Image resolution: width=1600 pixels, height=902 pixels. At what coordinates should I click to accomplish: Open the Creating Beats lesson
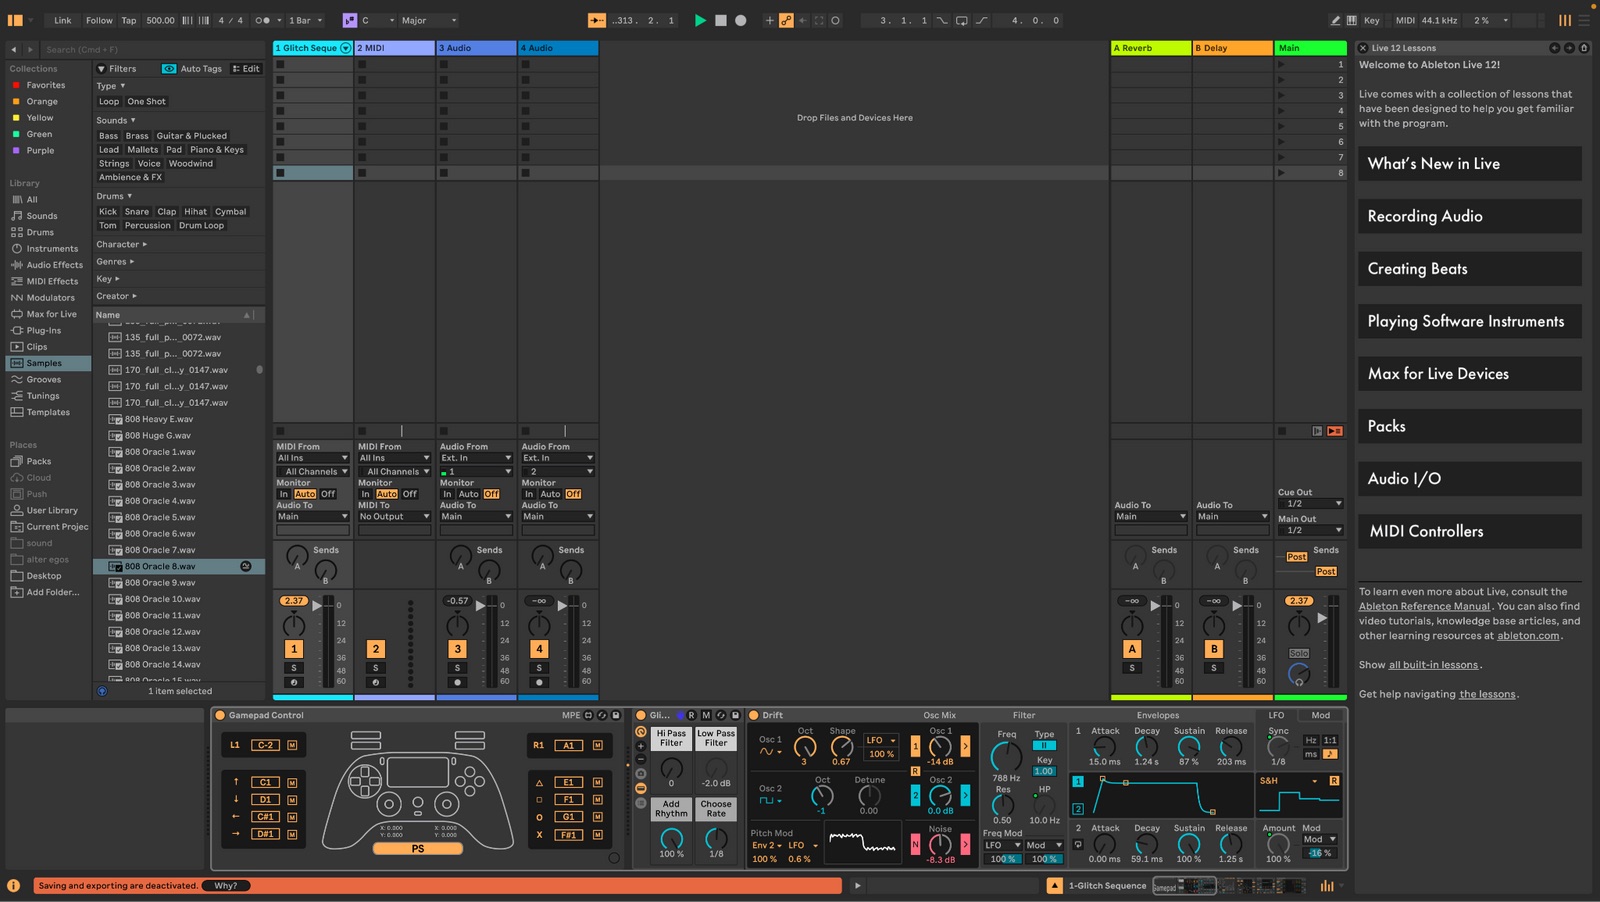click(1470, 269)
